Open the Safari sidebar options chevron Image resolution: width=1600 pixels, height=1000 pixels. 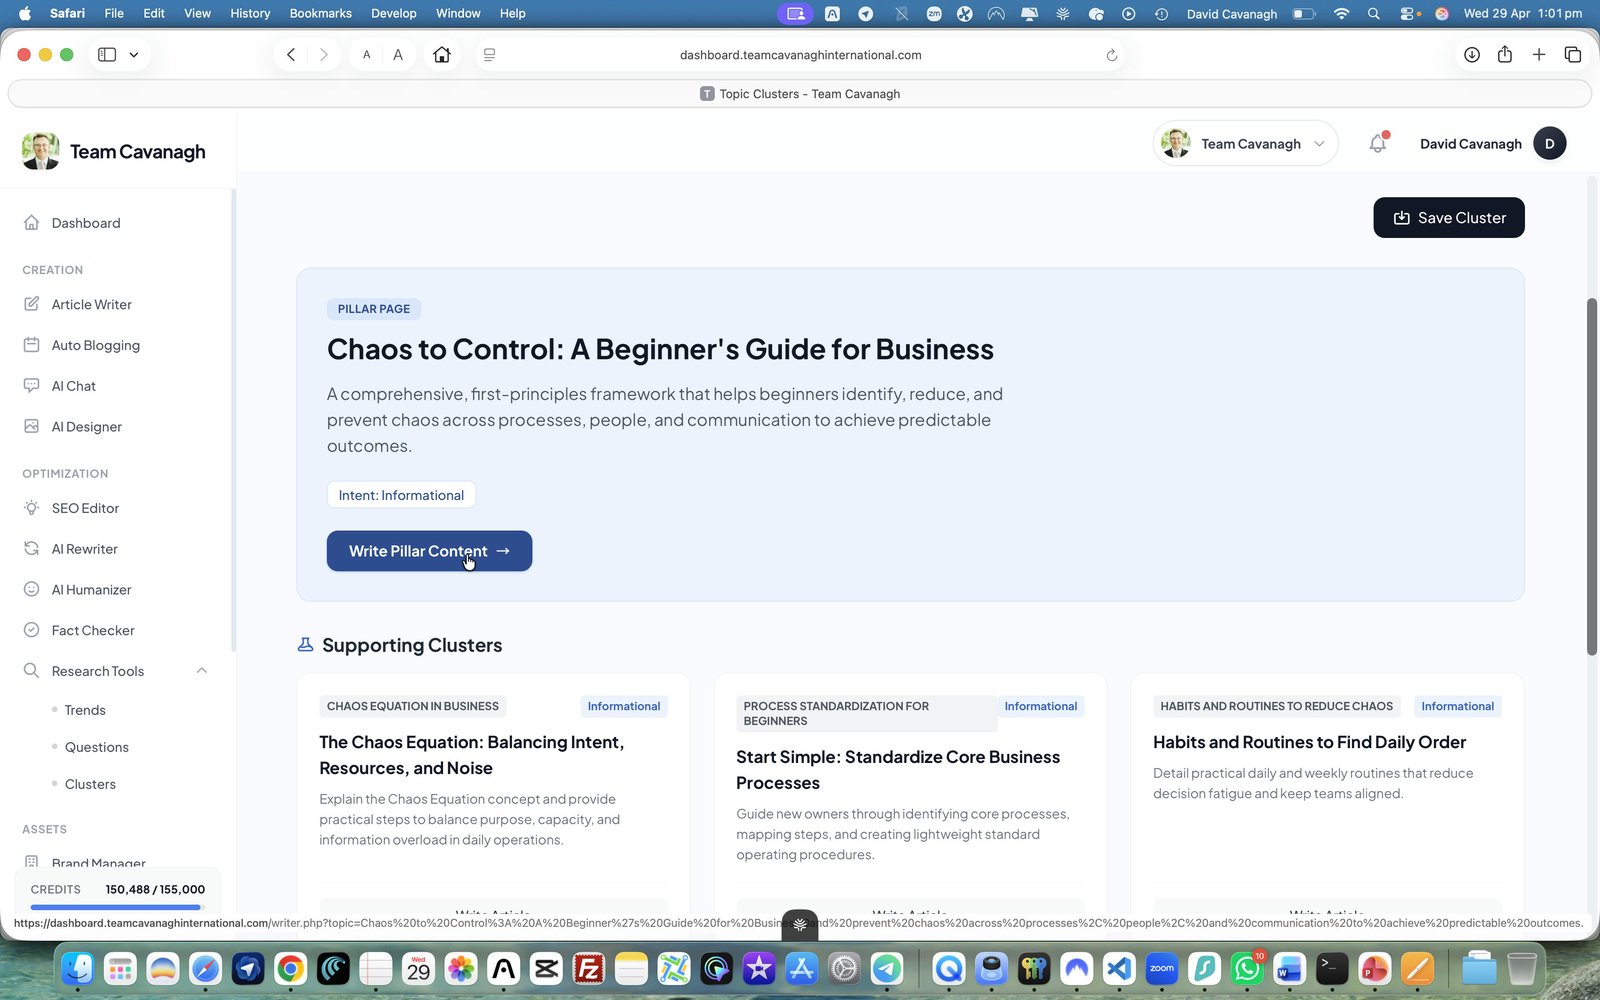(134, 55)
